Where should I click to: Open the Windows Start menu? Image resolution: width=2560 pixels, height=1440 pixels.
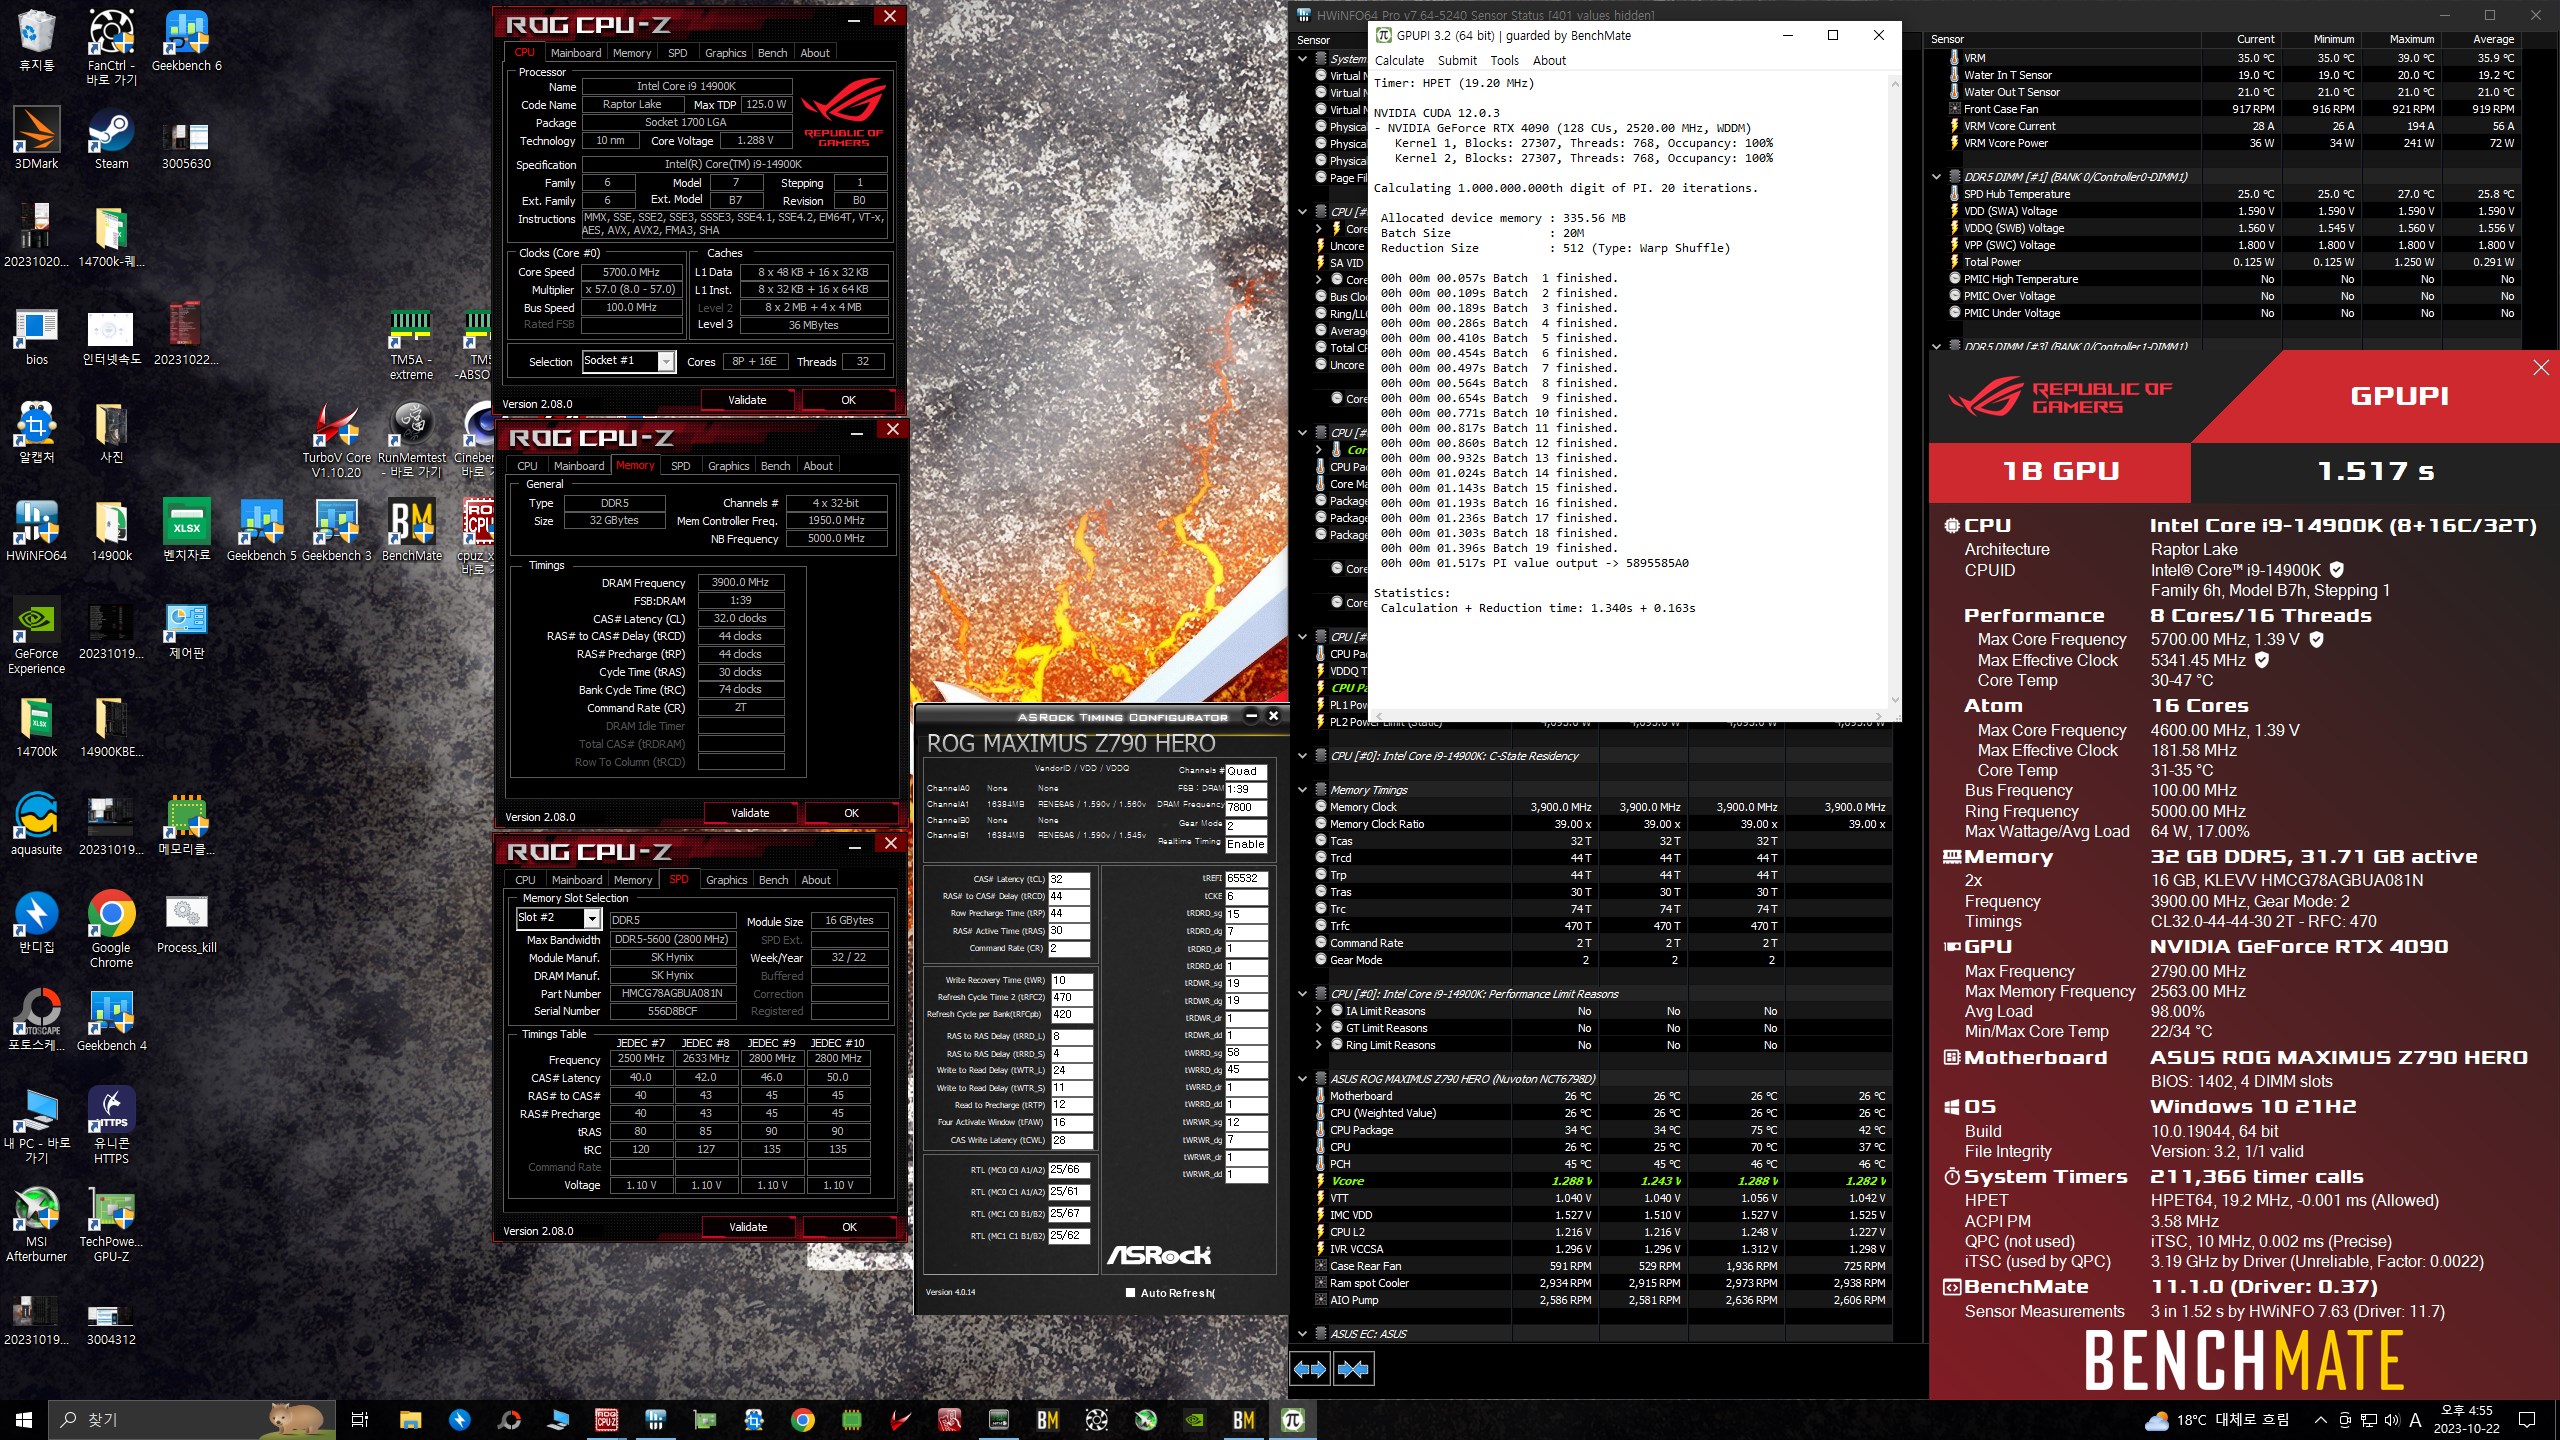click(x=24, y=1419)
